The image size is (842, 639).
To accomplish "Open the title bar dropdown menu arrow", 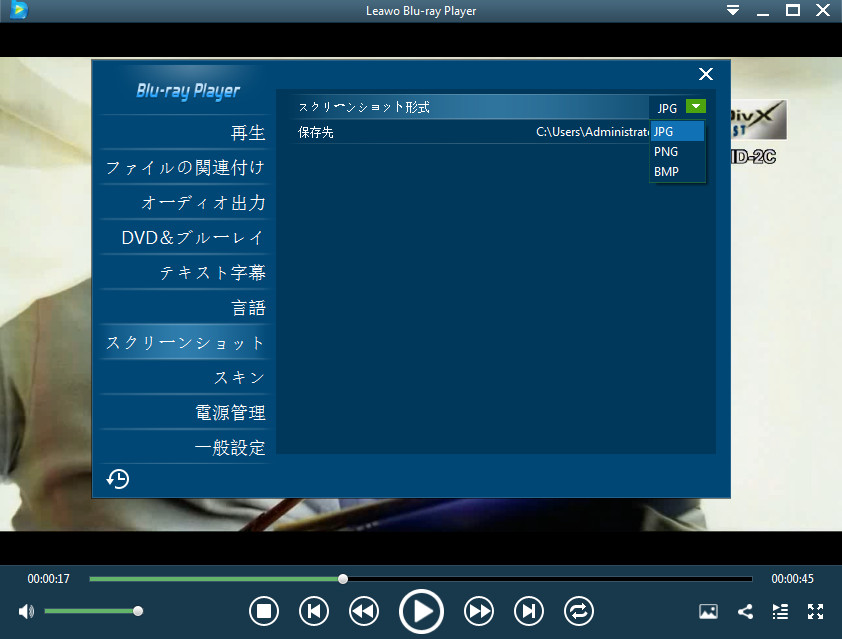I will pyautogui.click(x=732, y=10).
